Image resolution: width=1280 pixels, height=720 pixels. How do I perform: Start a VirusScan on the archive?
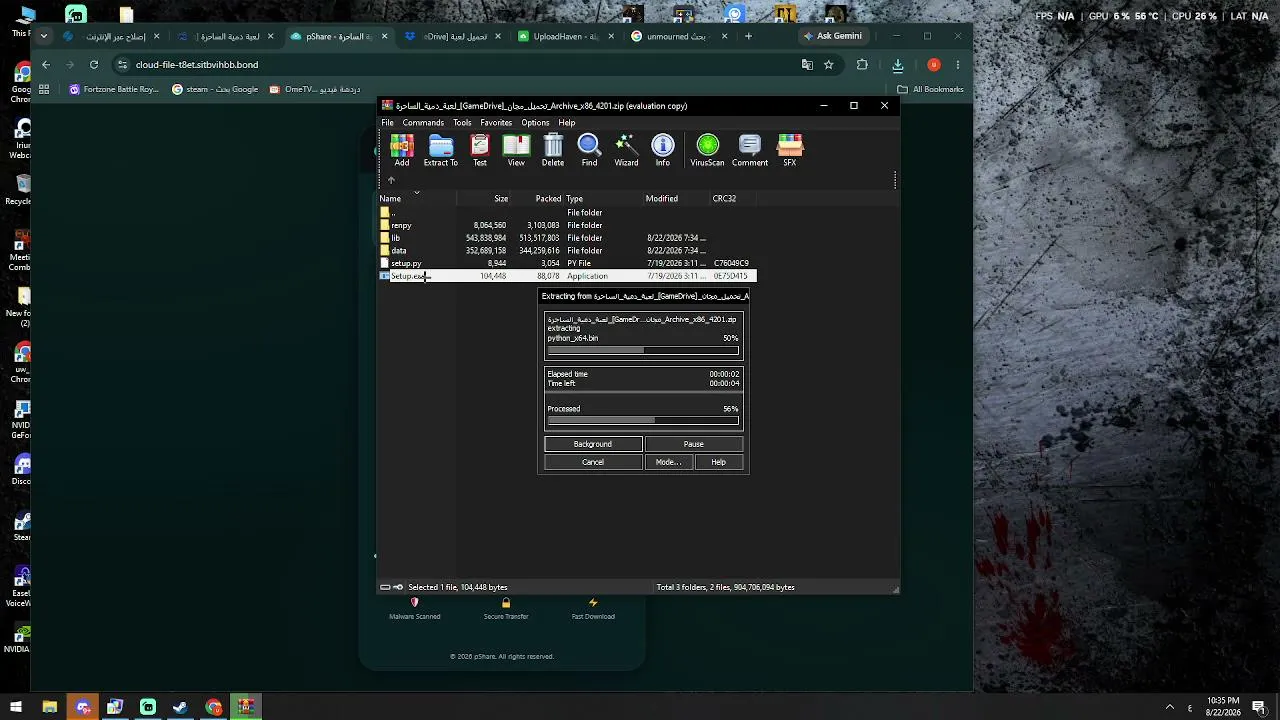[707, 151]
